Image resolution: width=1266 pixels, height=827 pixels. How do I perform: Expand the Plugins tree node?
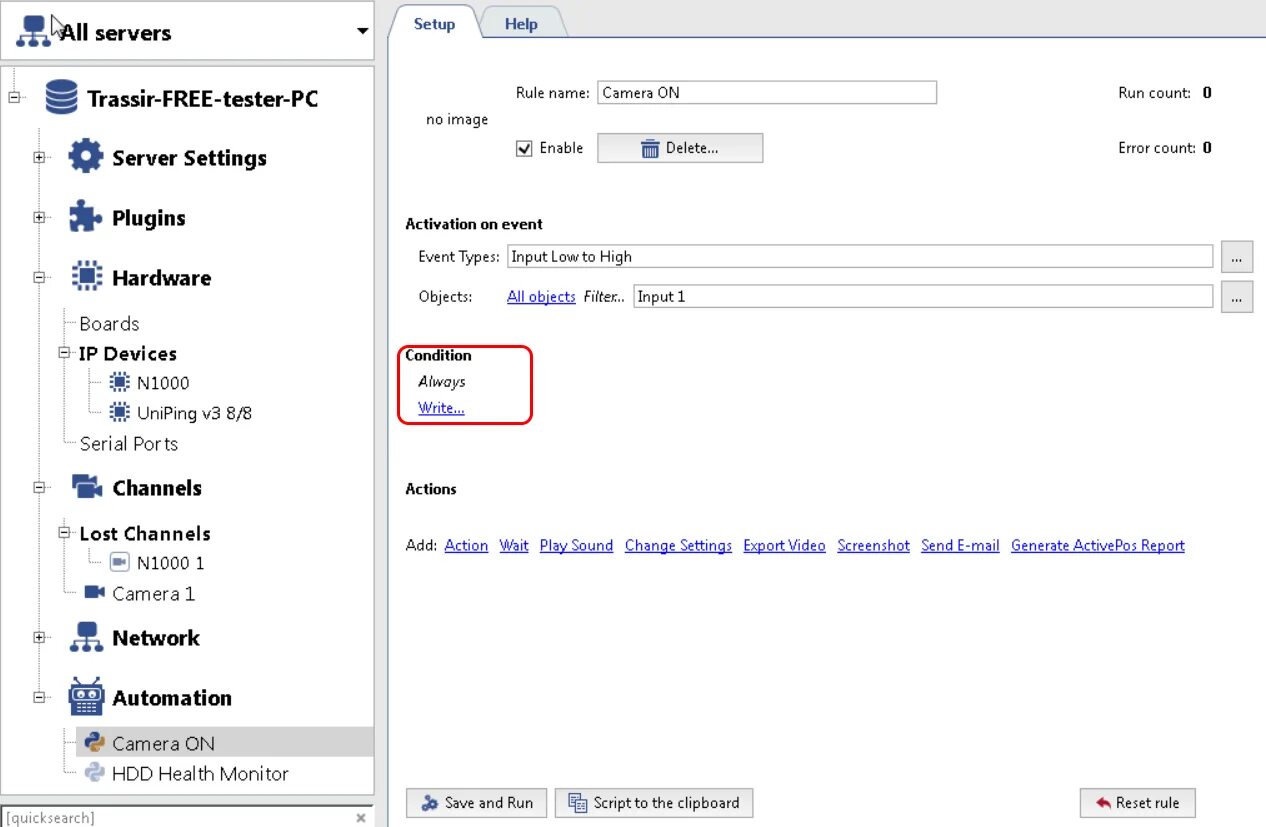[39, 217]
